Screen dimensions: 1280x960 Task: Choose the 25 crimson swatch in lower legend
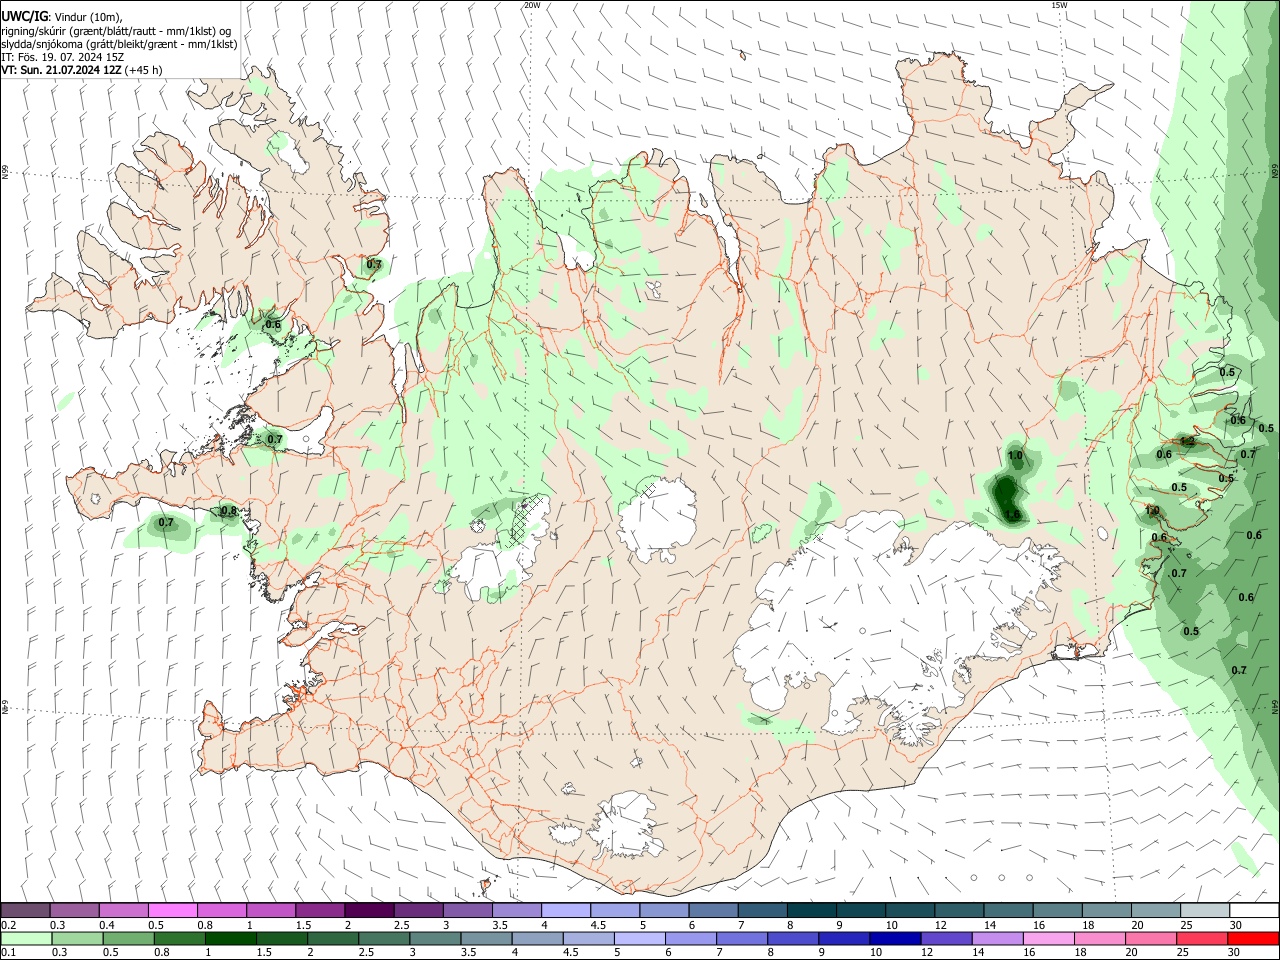pos(1203,938)
